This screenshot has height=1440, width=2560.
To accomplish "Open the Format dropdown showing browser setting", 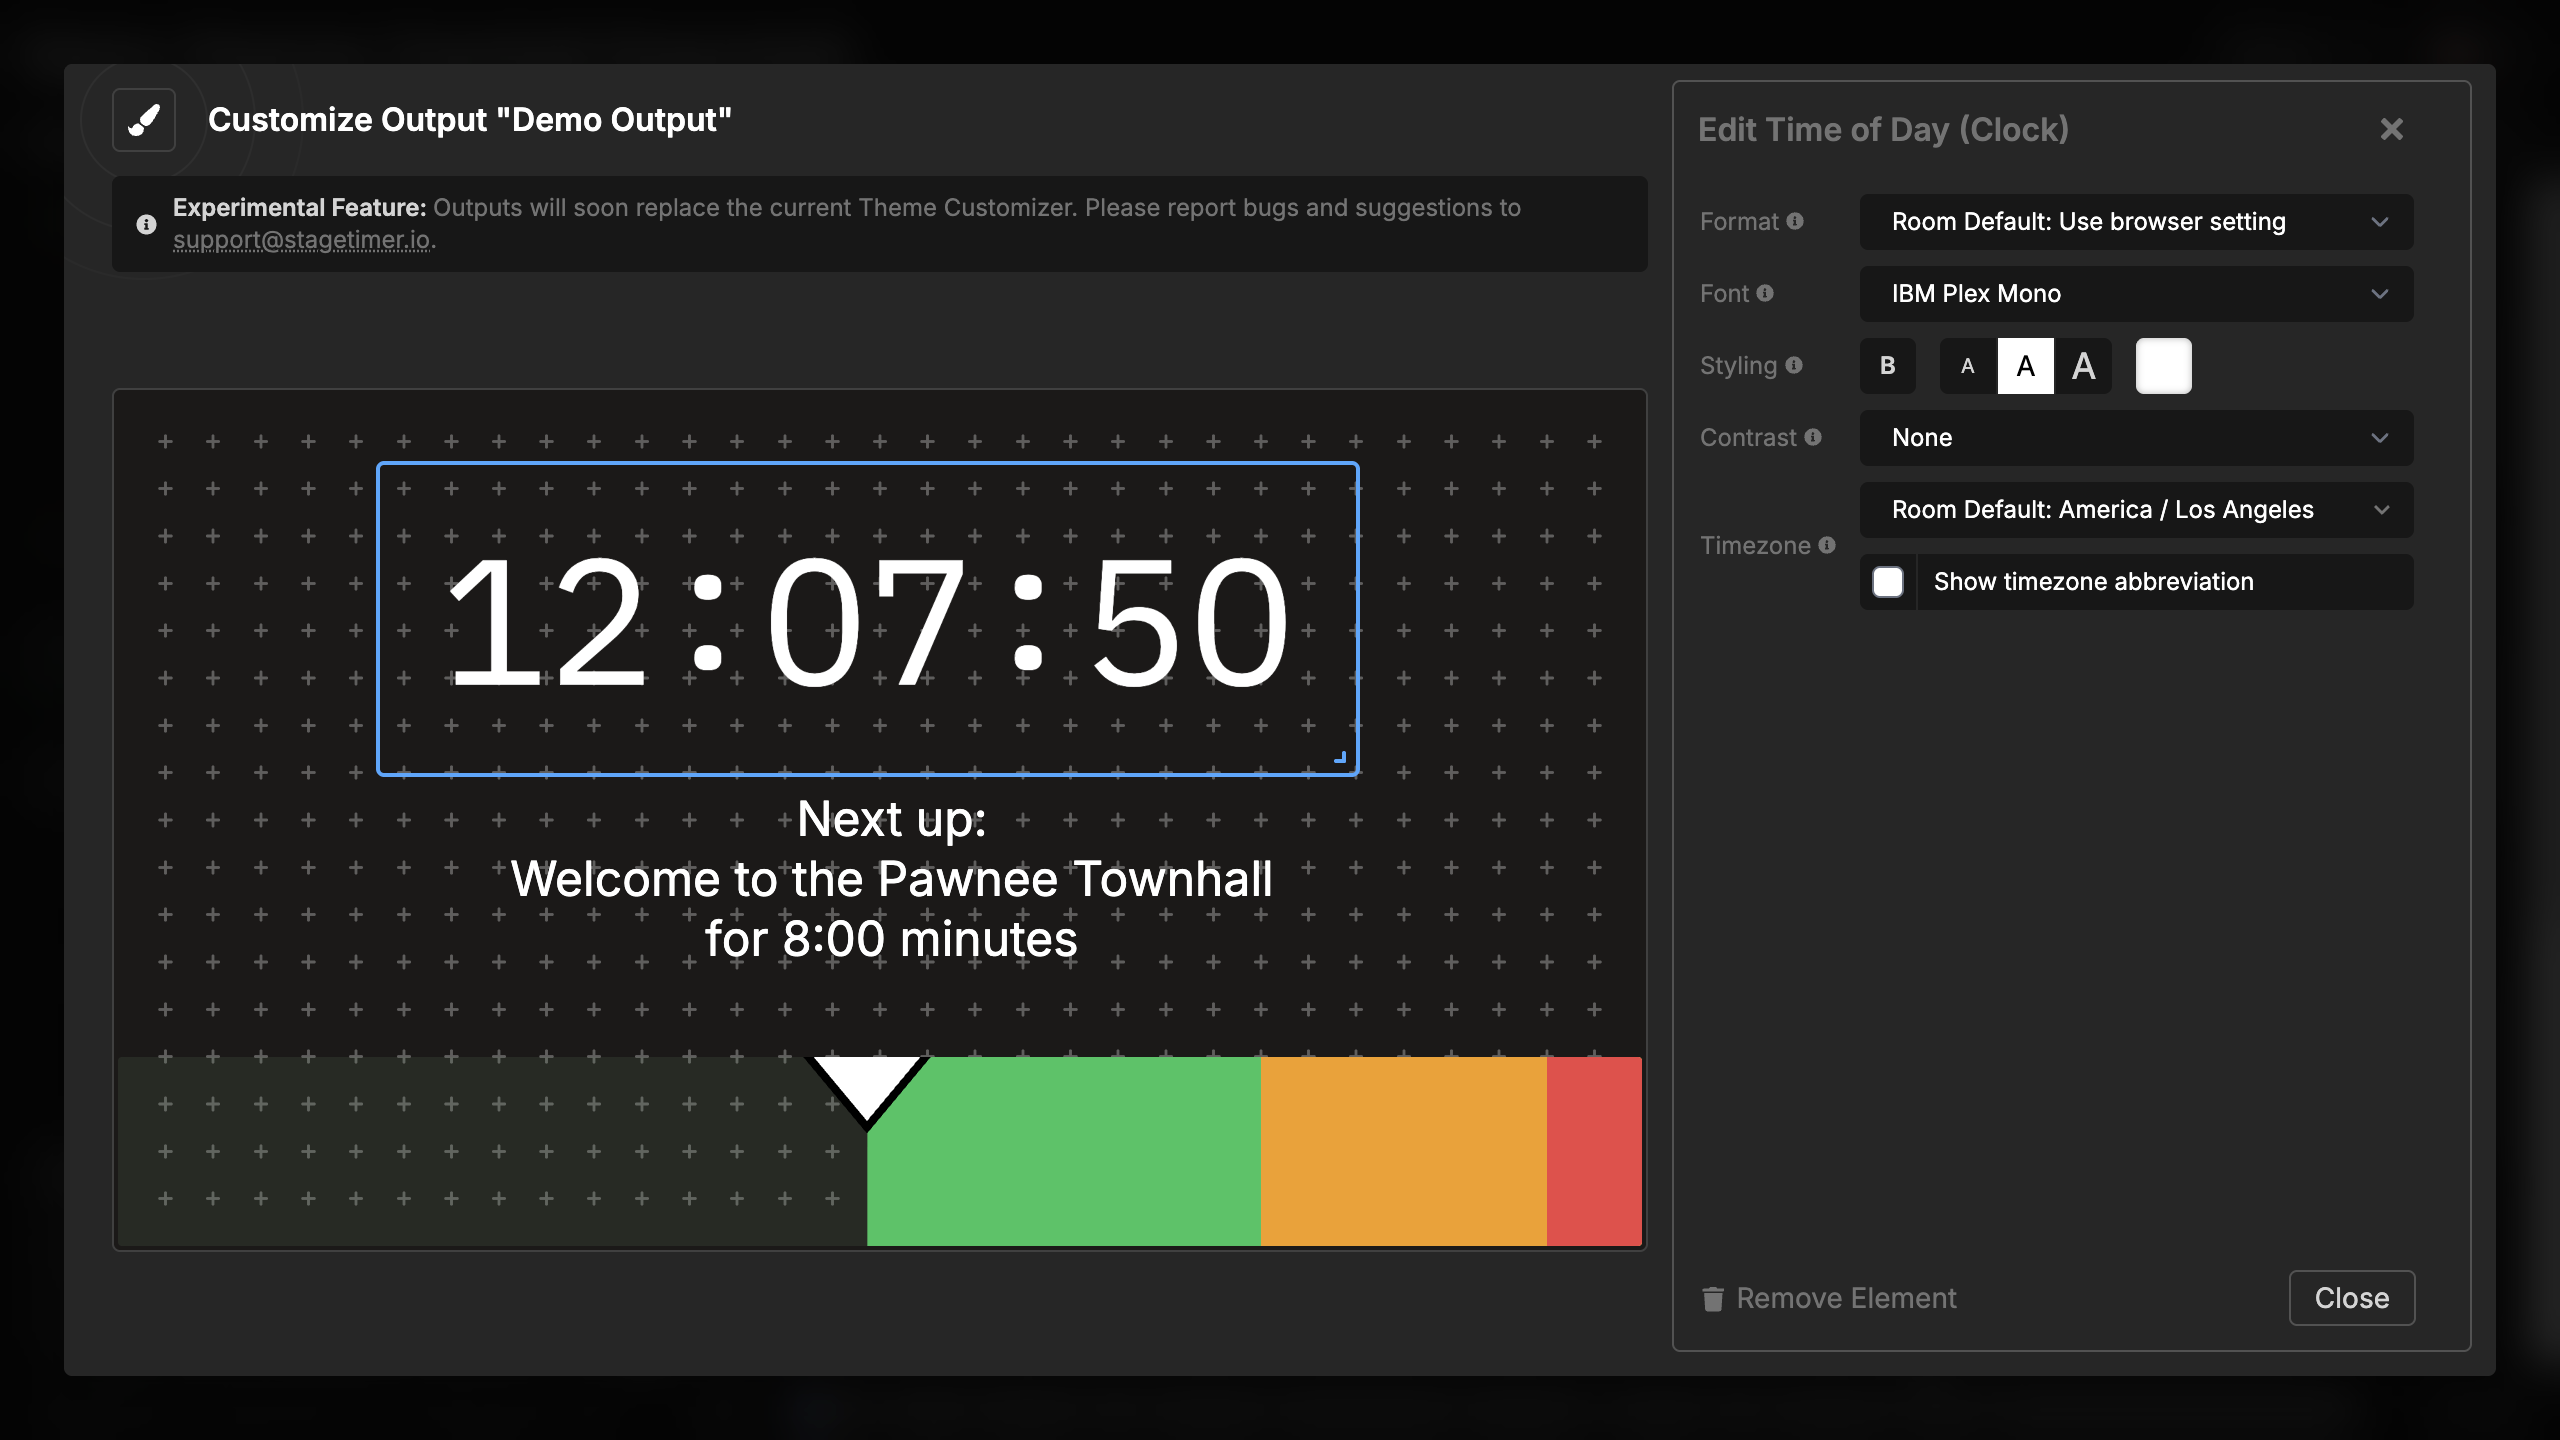I will point(2135,221).
